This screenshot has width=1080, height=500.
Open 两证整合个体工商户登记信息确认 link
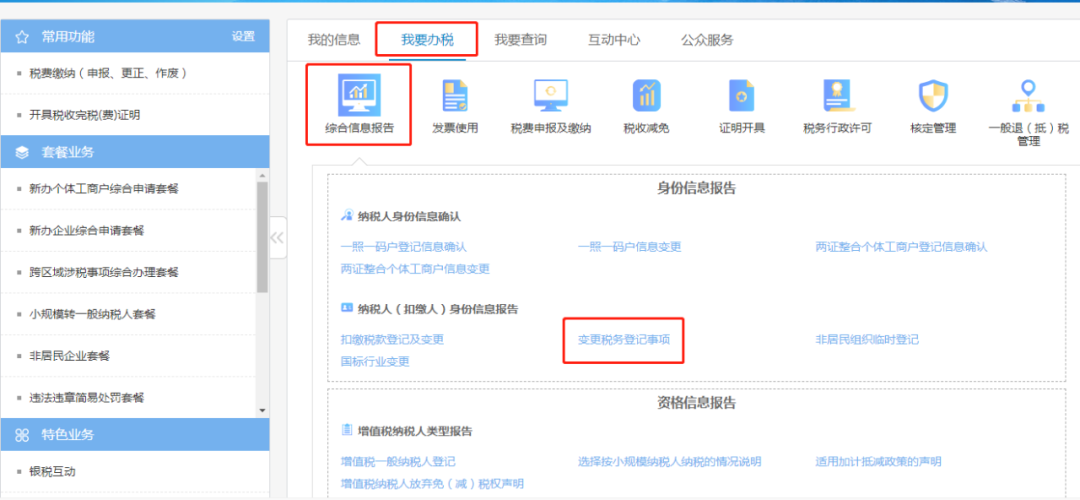click(902, 247)
